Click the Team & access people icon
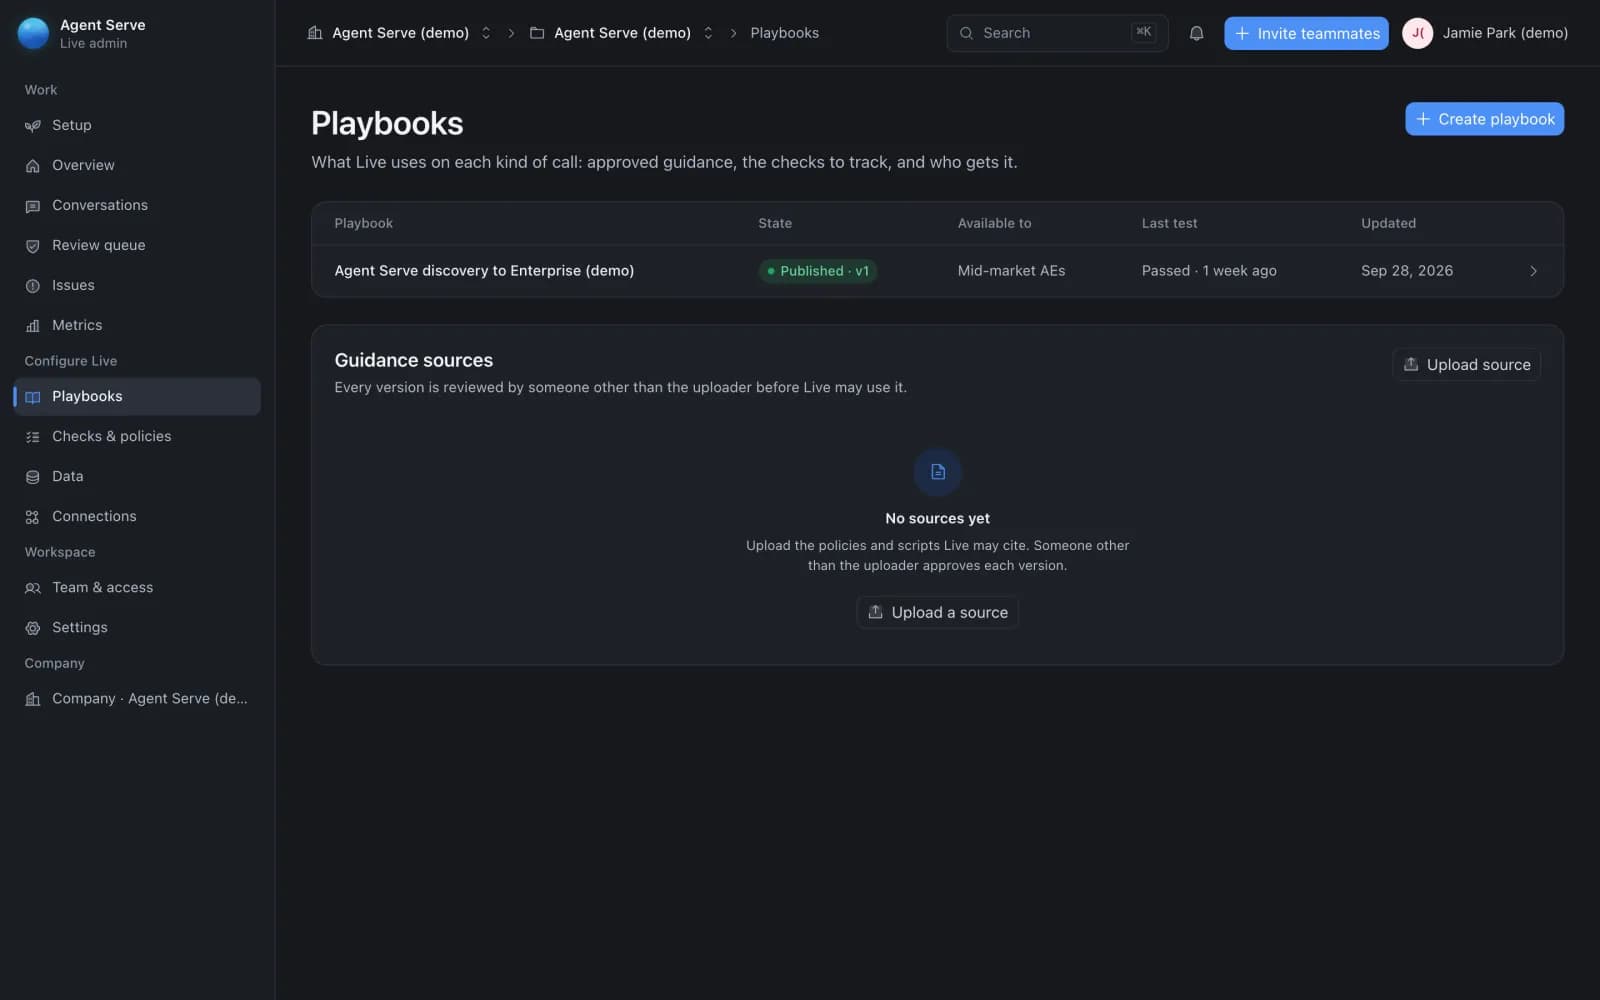The image size is (1600, 1000). pyautogui.click(x=33, y=588)
